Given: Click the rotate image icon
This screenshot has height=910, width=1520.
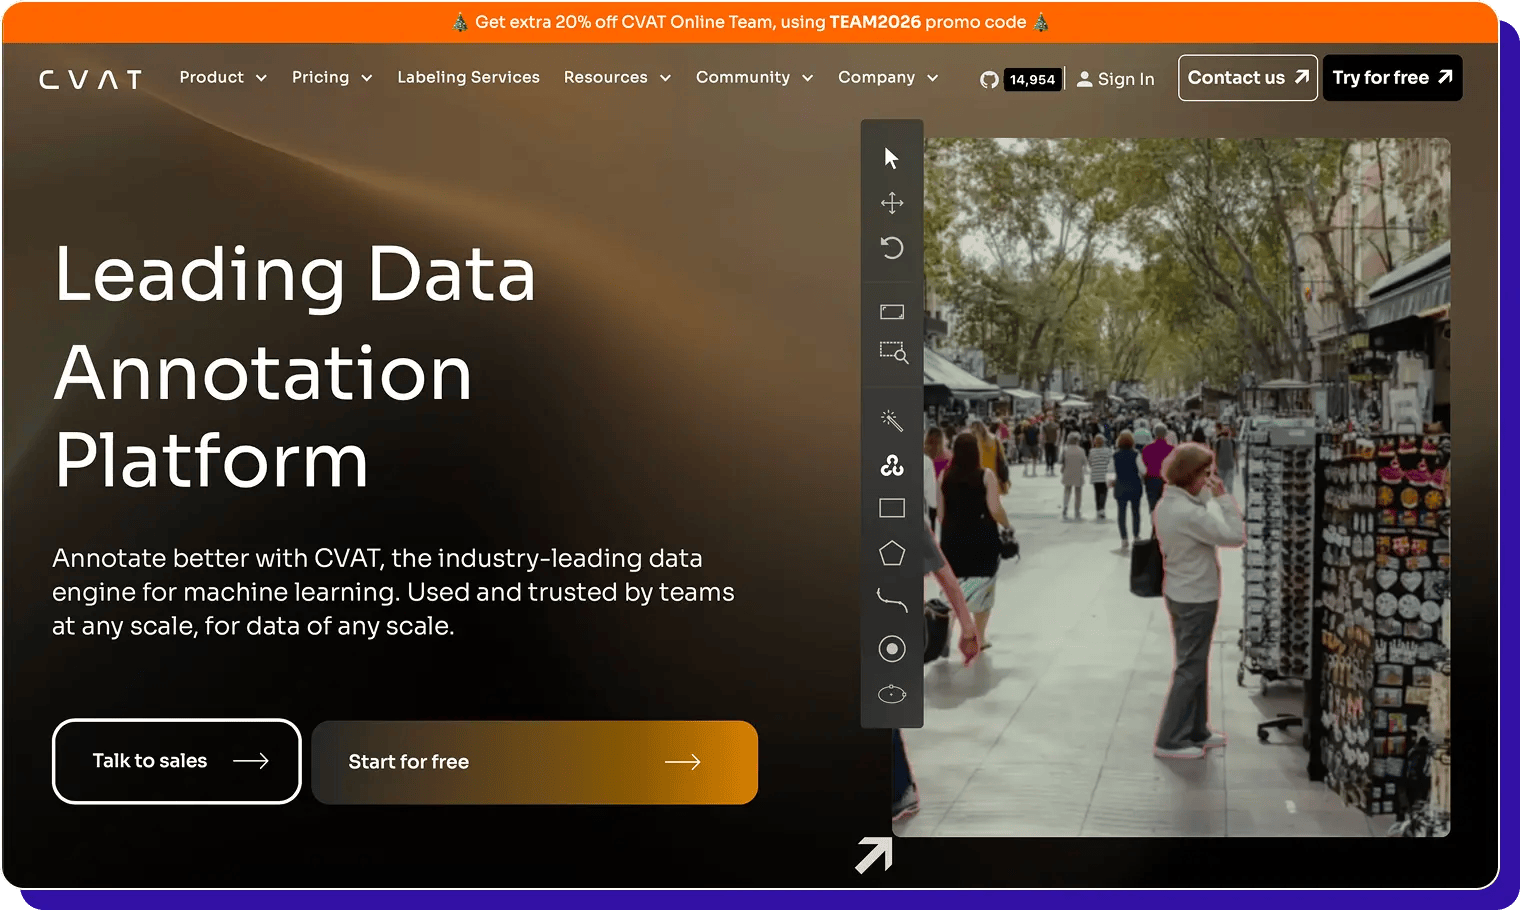Looking at the screenshot, I should tap(892, 247).
